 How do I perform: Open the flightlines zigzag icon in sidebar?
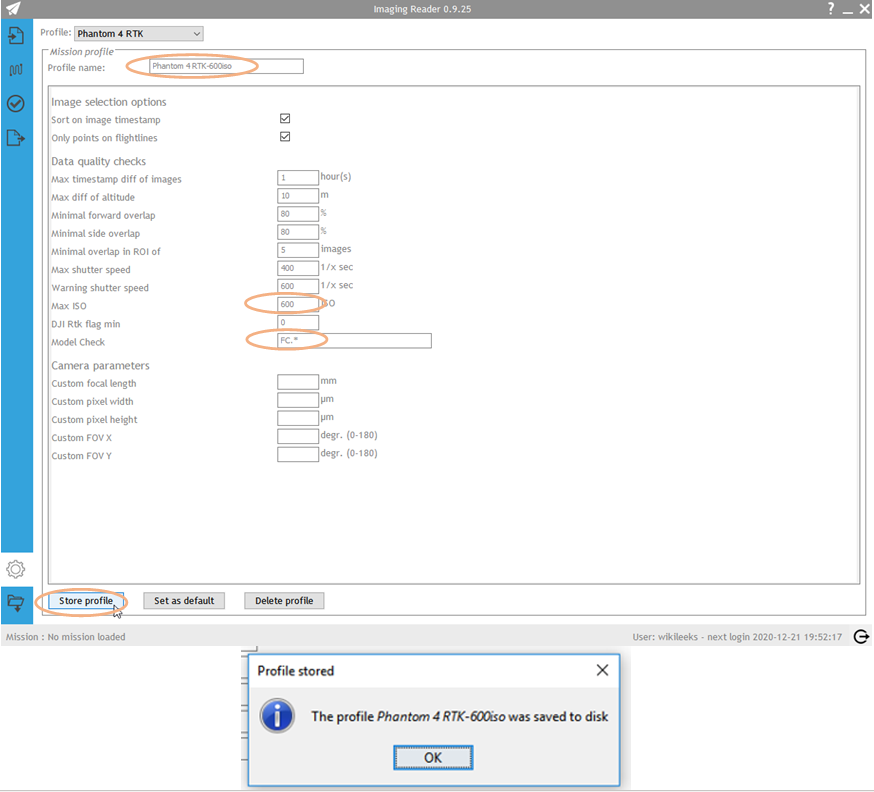[x=16, y=70]
